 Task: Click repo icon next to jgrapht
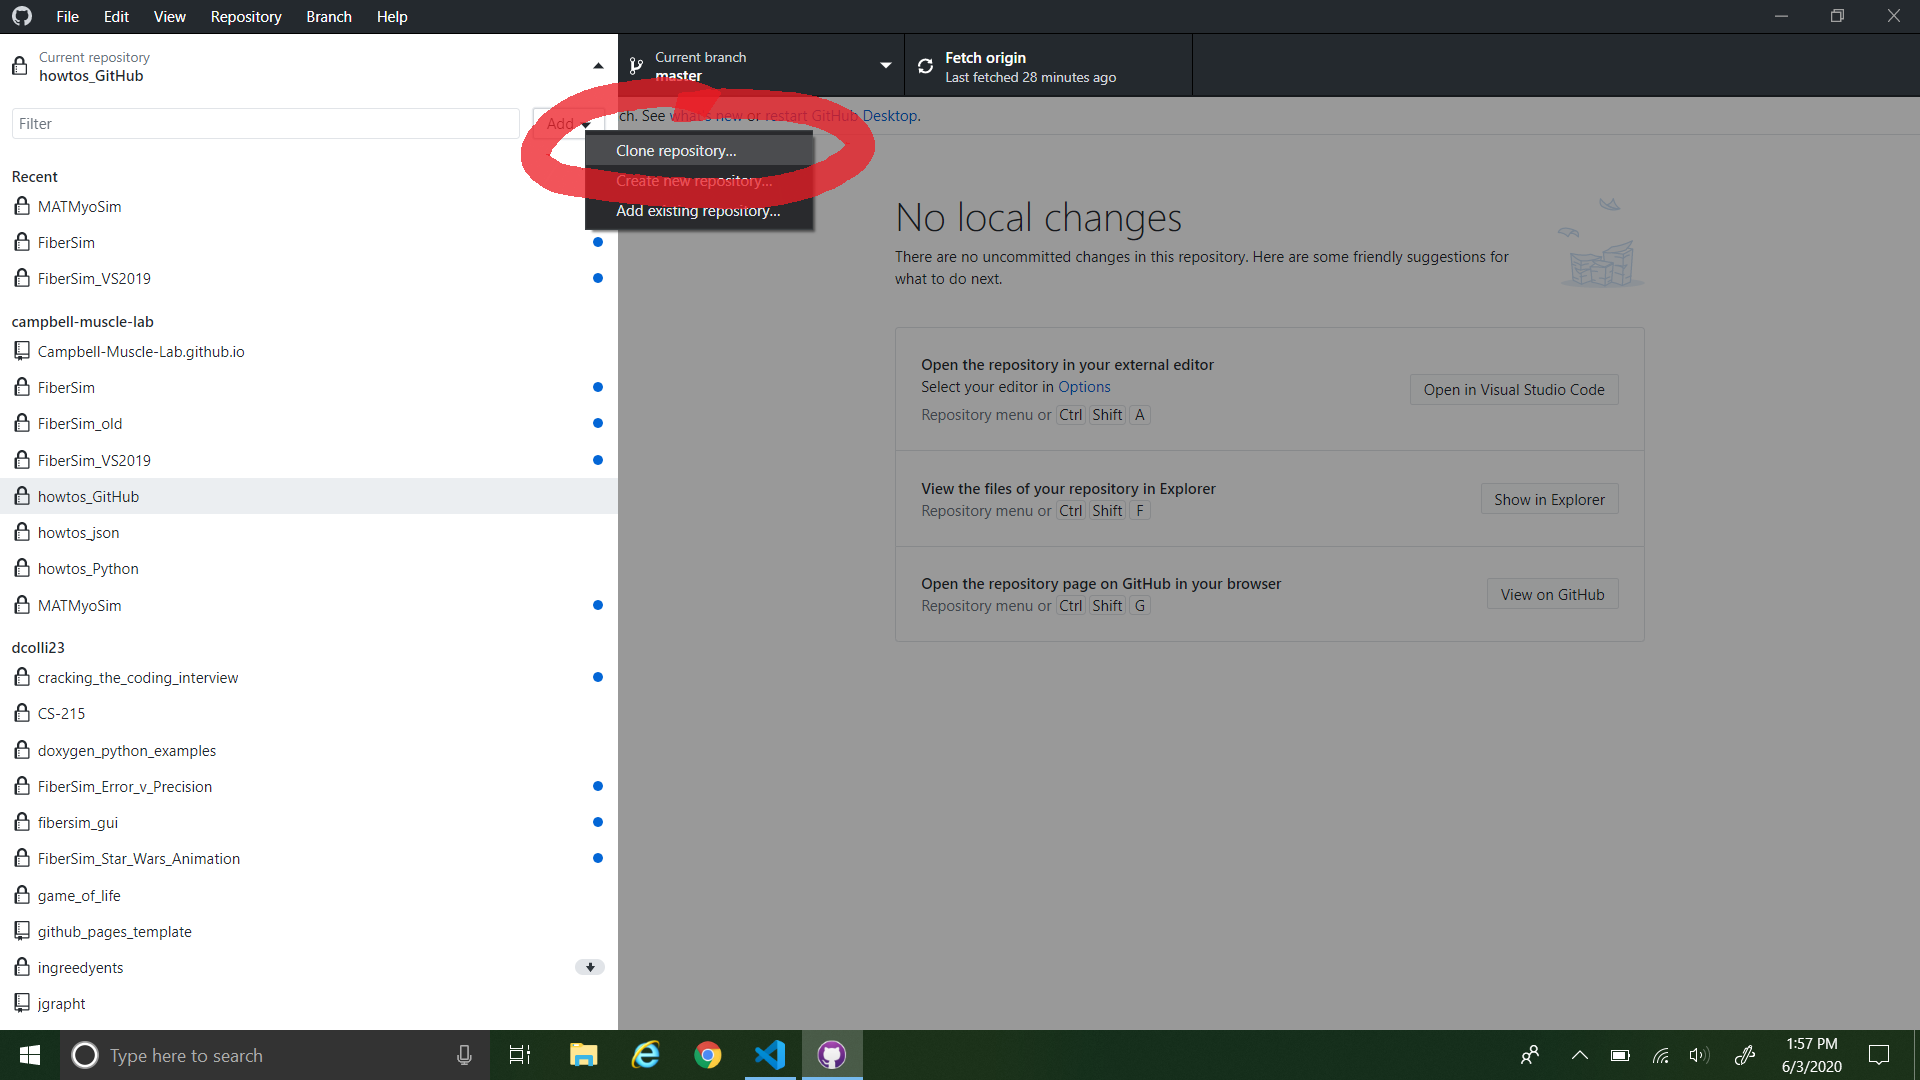[x=22, y=1003]
